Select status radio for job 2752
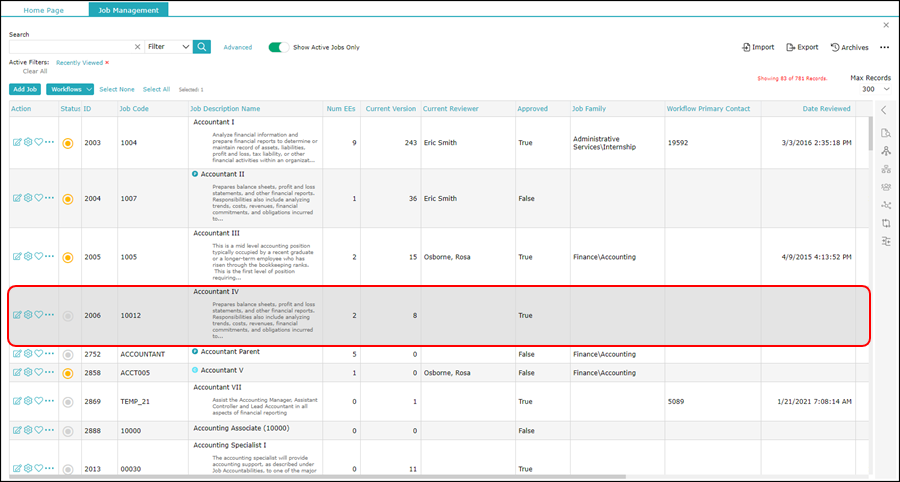 (x=68, y=354)
